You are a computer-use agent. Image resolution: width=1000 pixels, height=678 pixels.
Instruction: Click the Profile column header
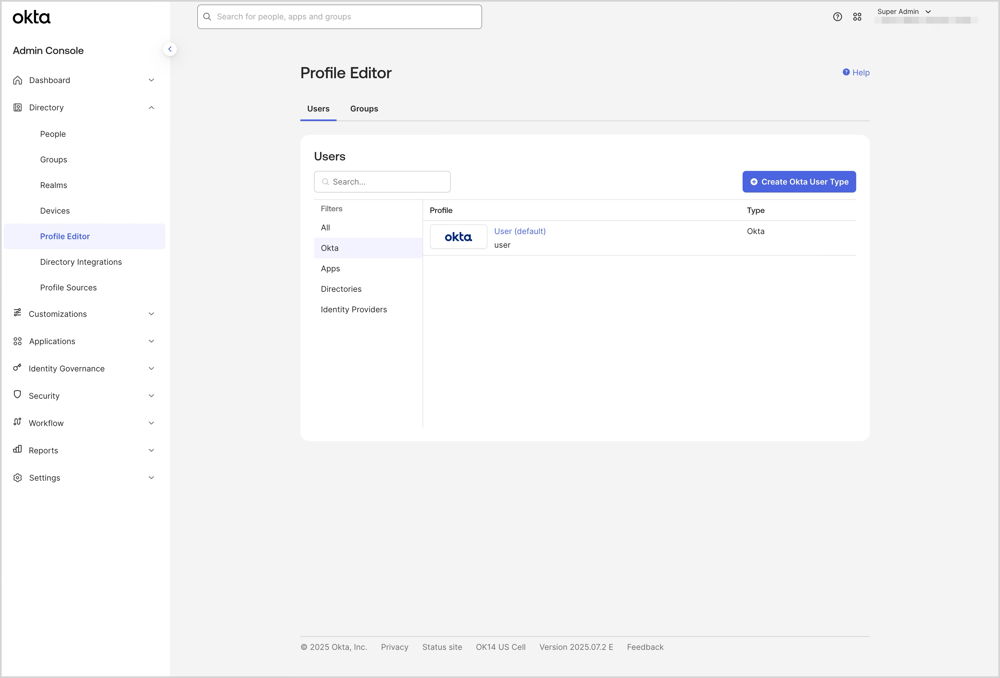click(x=441, y=210)
